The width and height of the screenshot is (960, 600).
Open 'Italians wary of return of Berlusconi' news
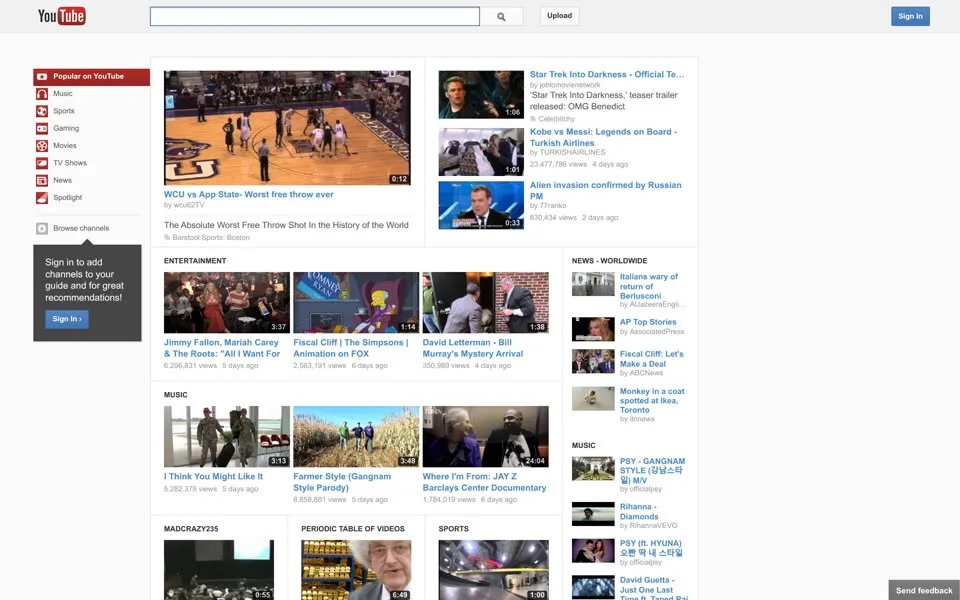[648, 286]
